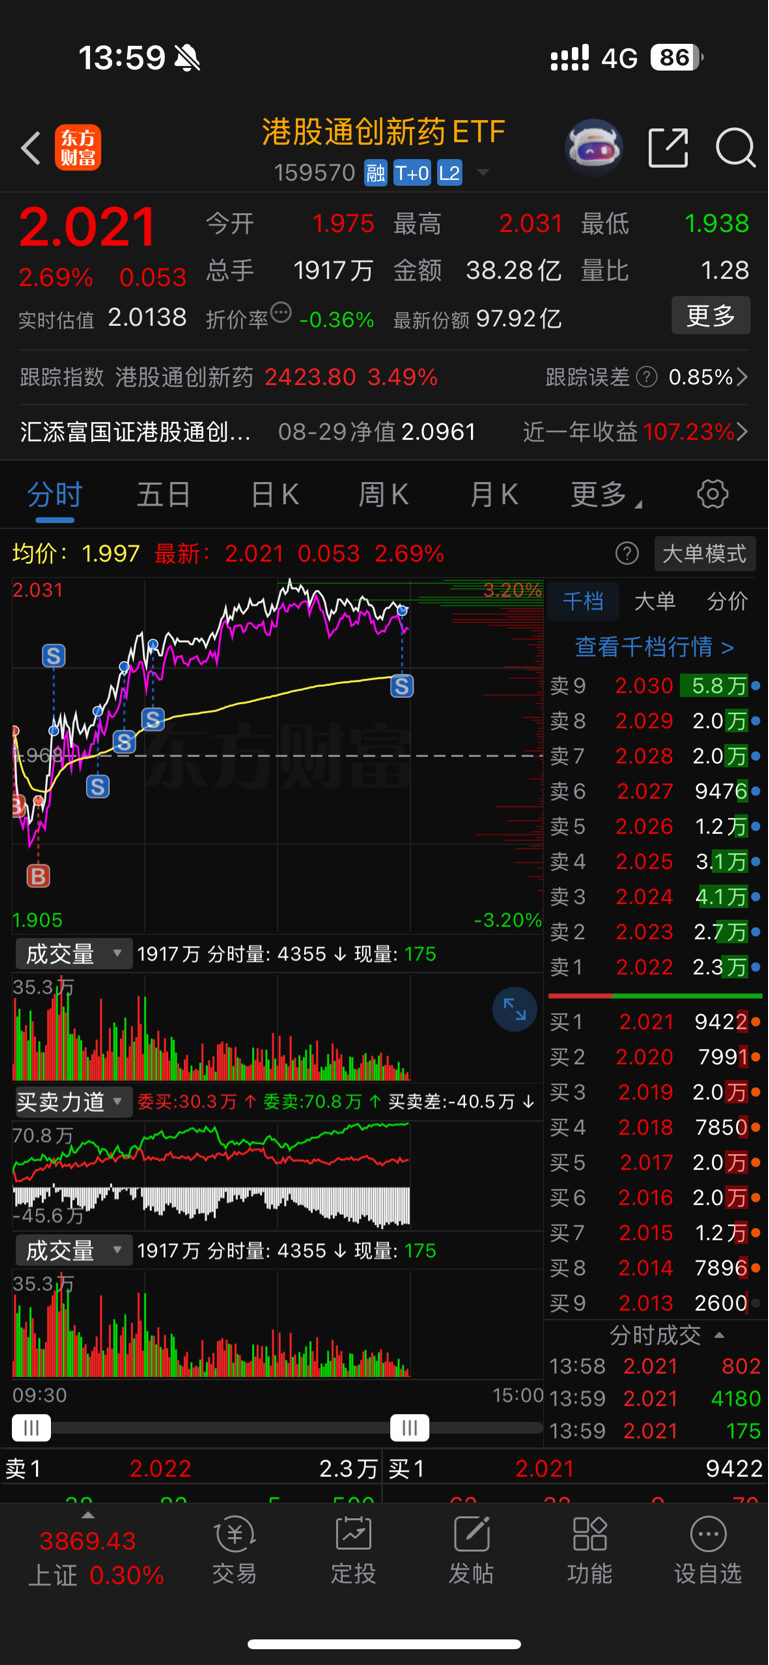The width and height of the screenshot is (769, 1665).
Task: Select 卖5 order row 2.026
Action: tap(655, 826)
